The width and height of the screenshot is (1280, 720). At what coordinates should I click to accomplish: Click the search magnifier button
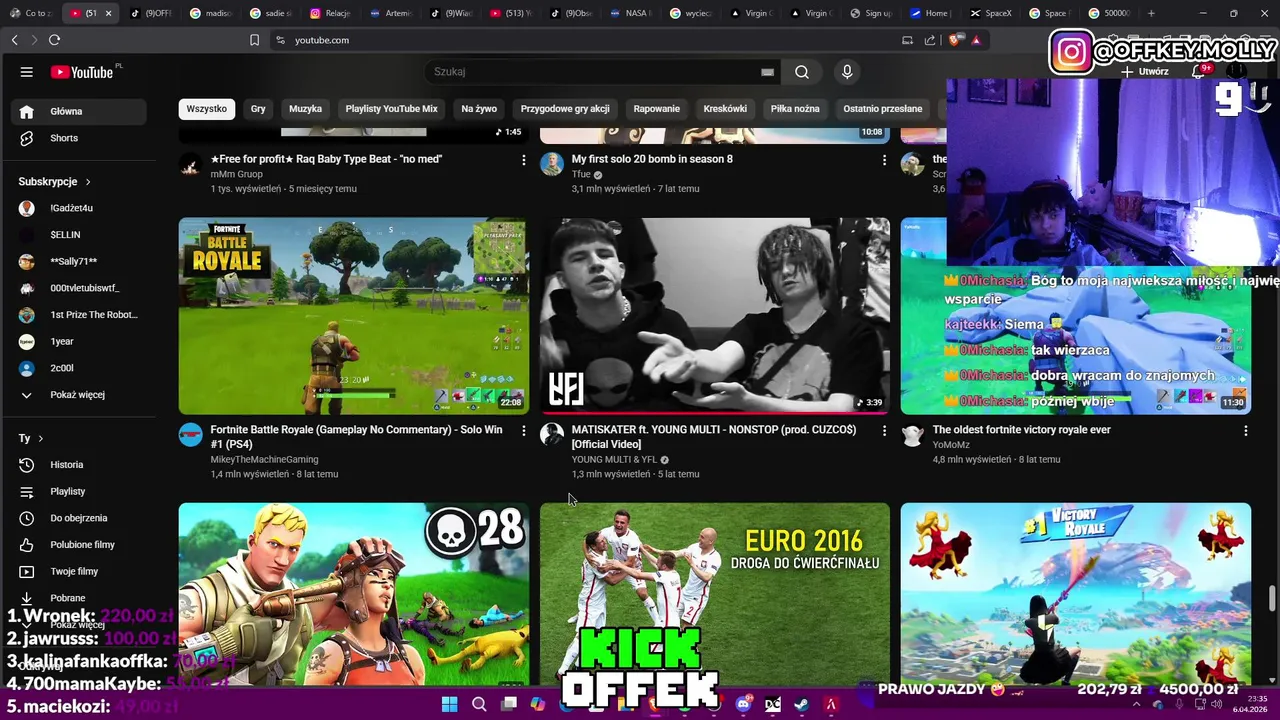[x=802, y=72]
